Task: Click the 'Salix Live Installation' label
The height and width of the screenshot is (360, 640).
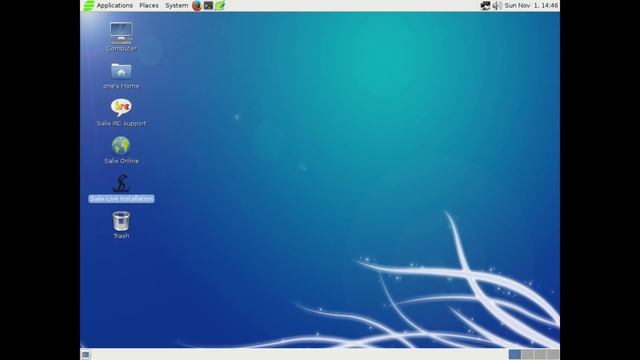Action: click(121, 199)
